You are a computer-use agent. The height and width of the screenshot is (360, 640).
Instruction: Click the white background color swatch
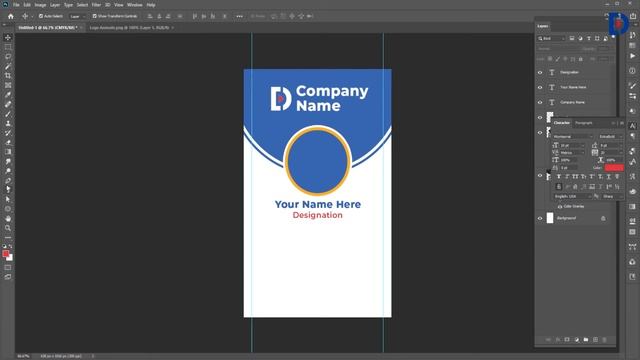click(10, 258)
